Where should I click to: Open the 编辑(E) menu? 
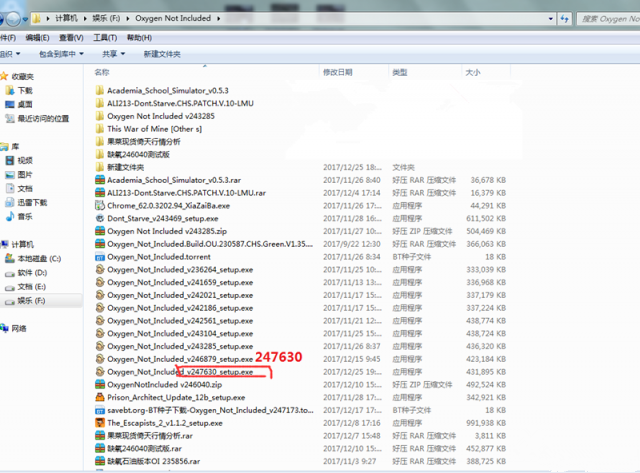pos(37,38)
